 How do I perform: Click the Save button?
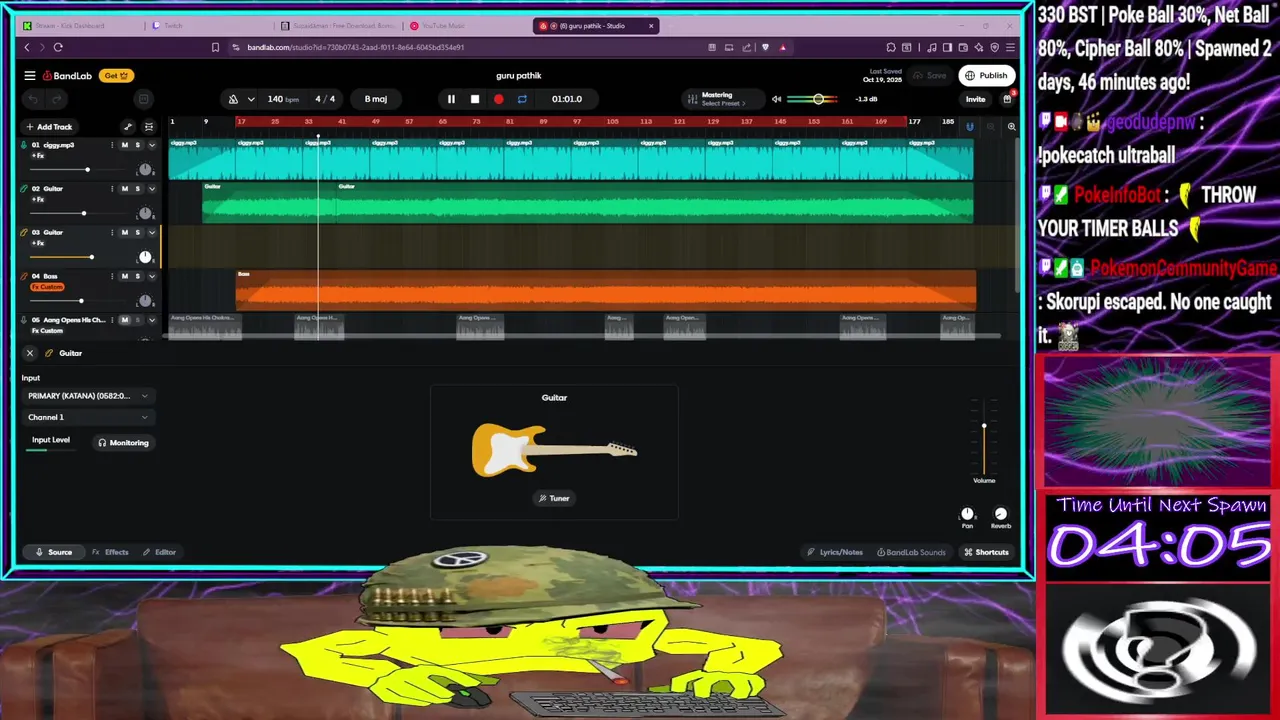point(930,75)
